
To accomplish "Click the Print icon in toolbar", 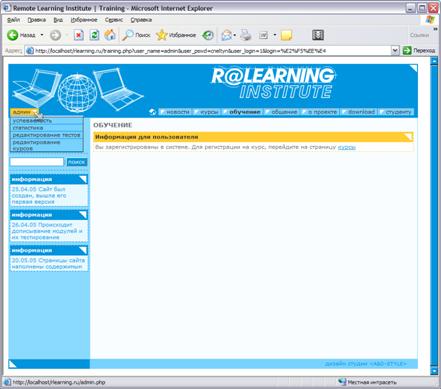I will (x=246, y=35).
